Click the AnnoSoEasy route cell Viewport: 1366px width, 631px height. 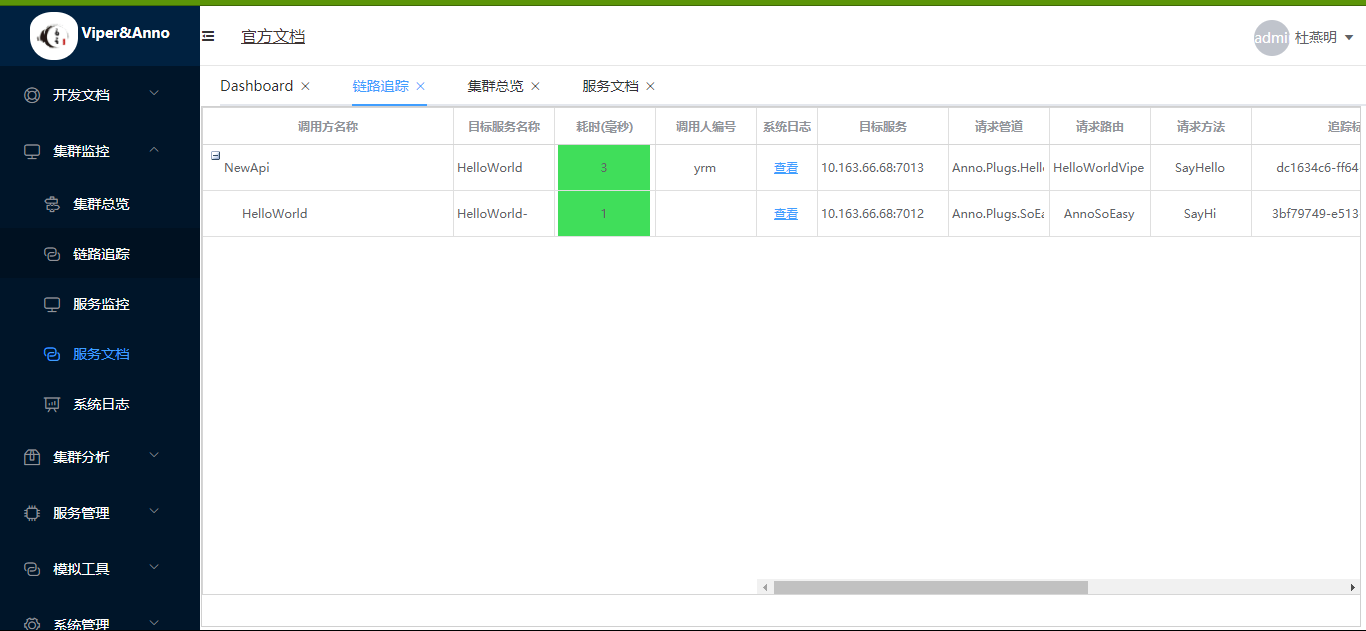pyautogui.click(x=1100, y=214)
